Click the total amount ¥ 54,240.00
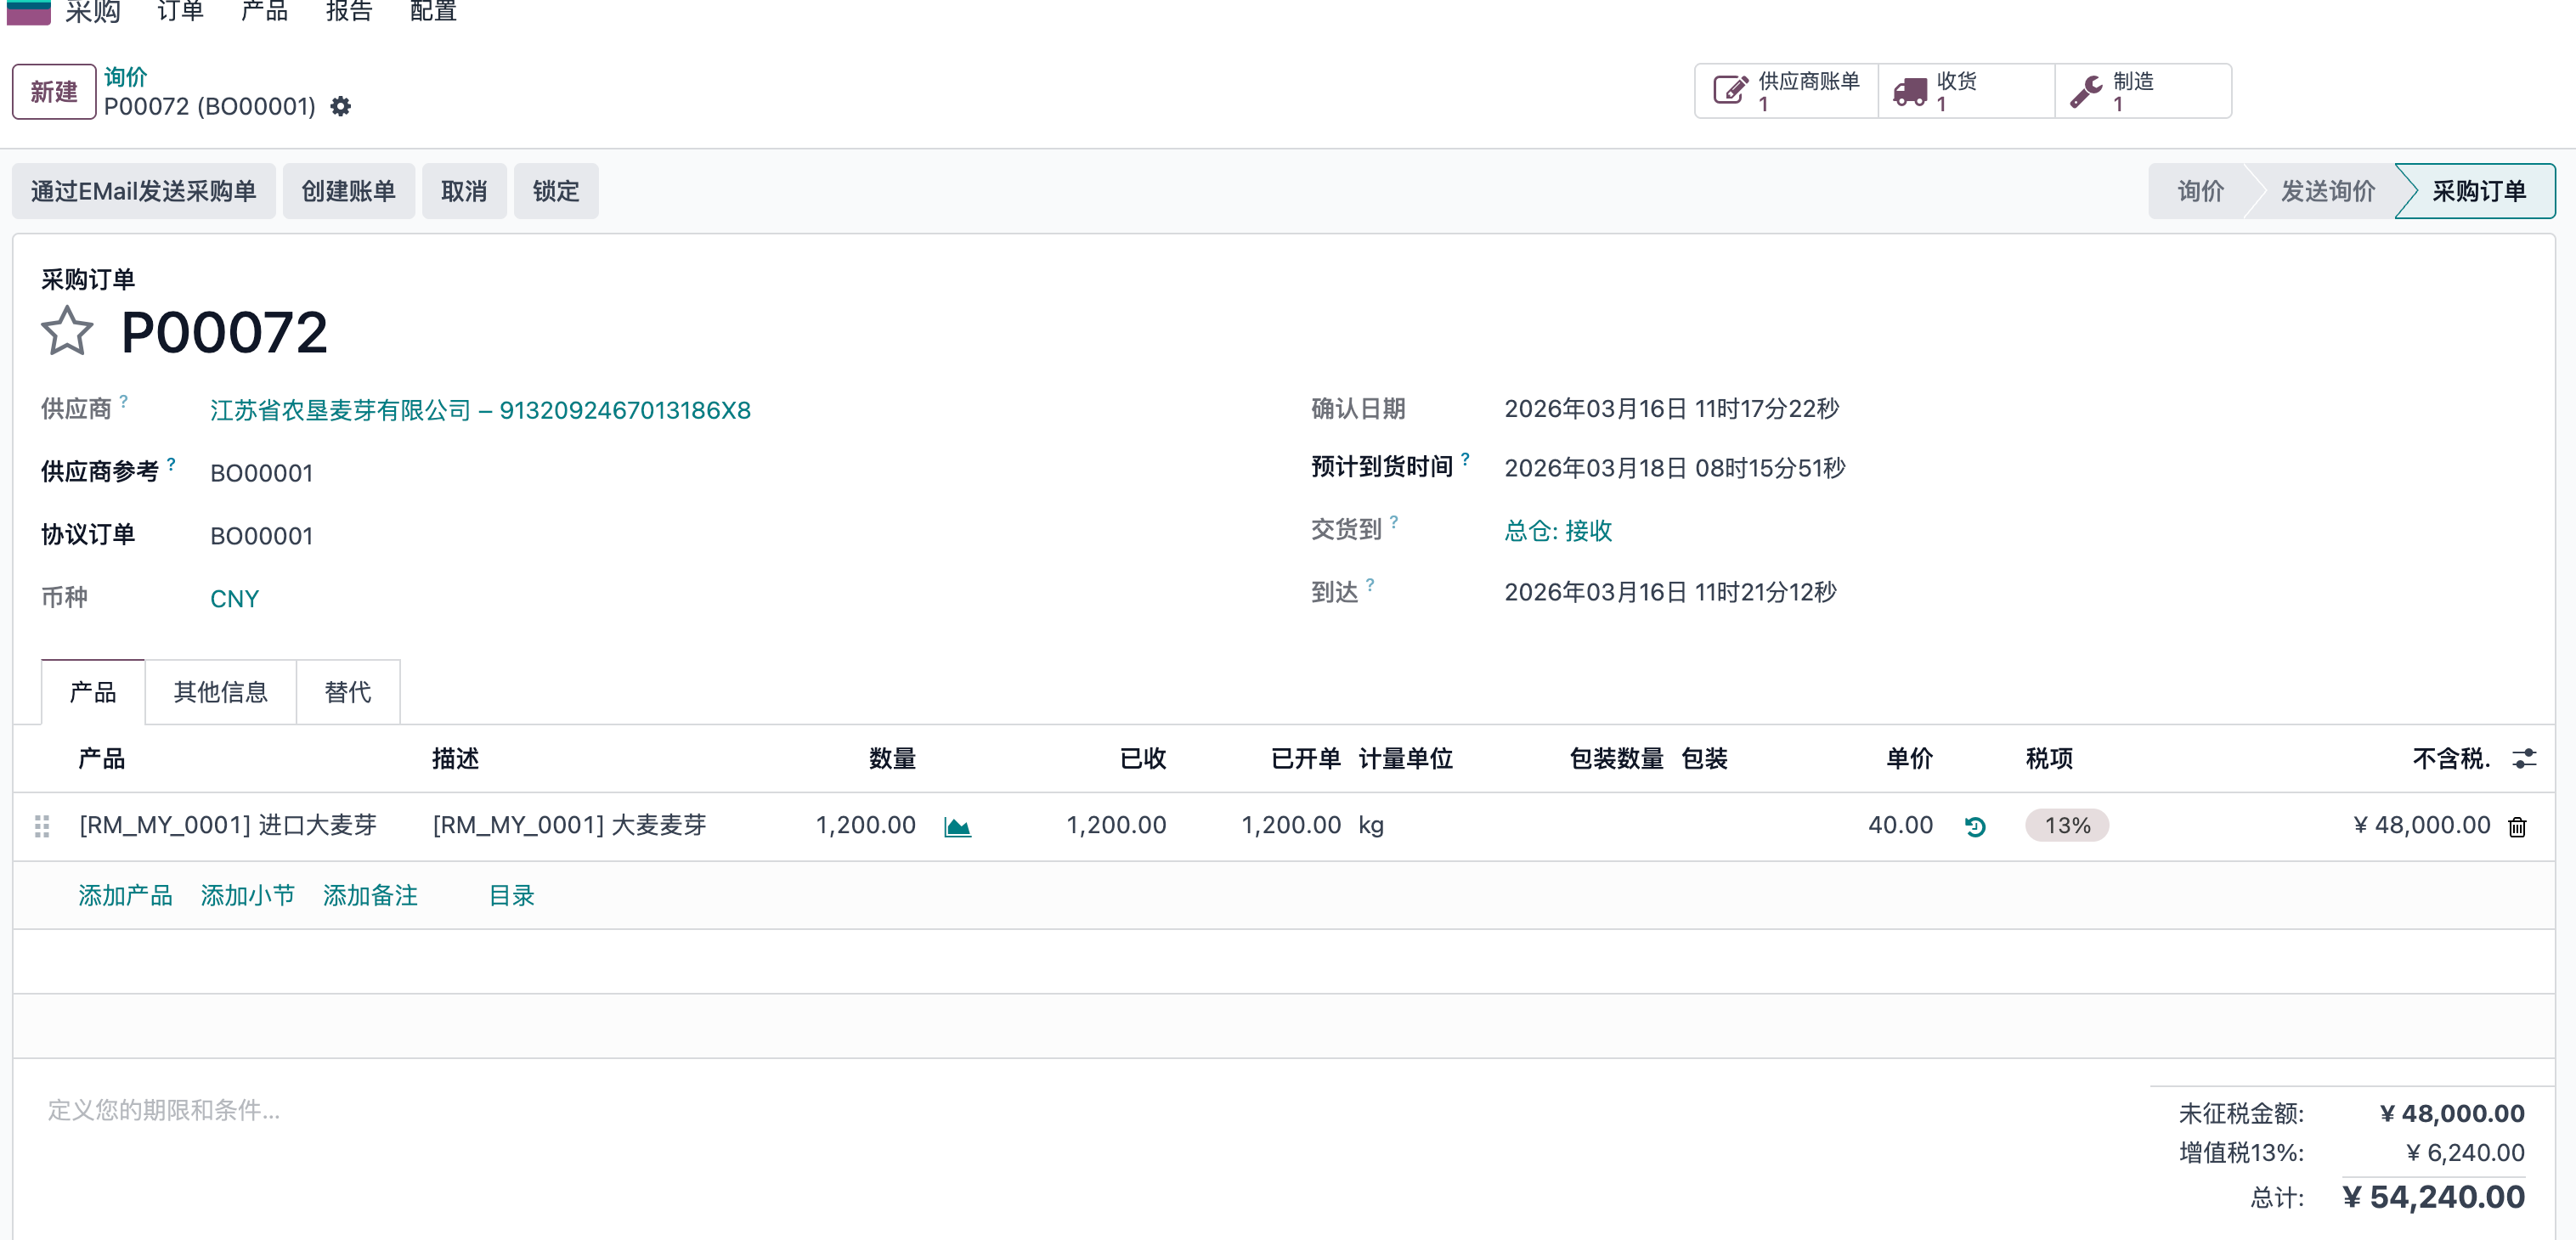 coord(2433,1197)
